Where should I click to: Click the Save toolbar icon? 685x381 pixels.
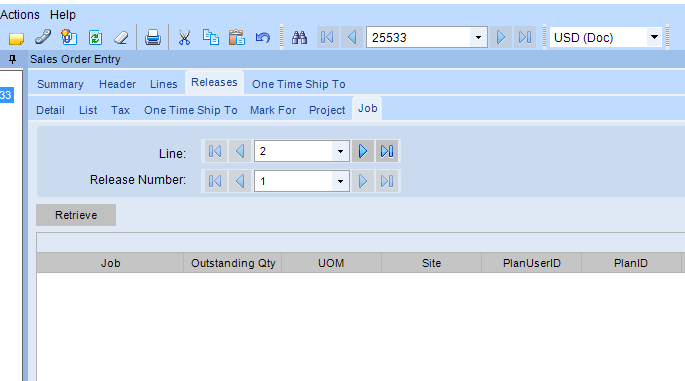69,37
